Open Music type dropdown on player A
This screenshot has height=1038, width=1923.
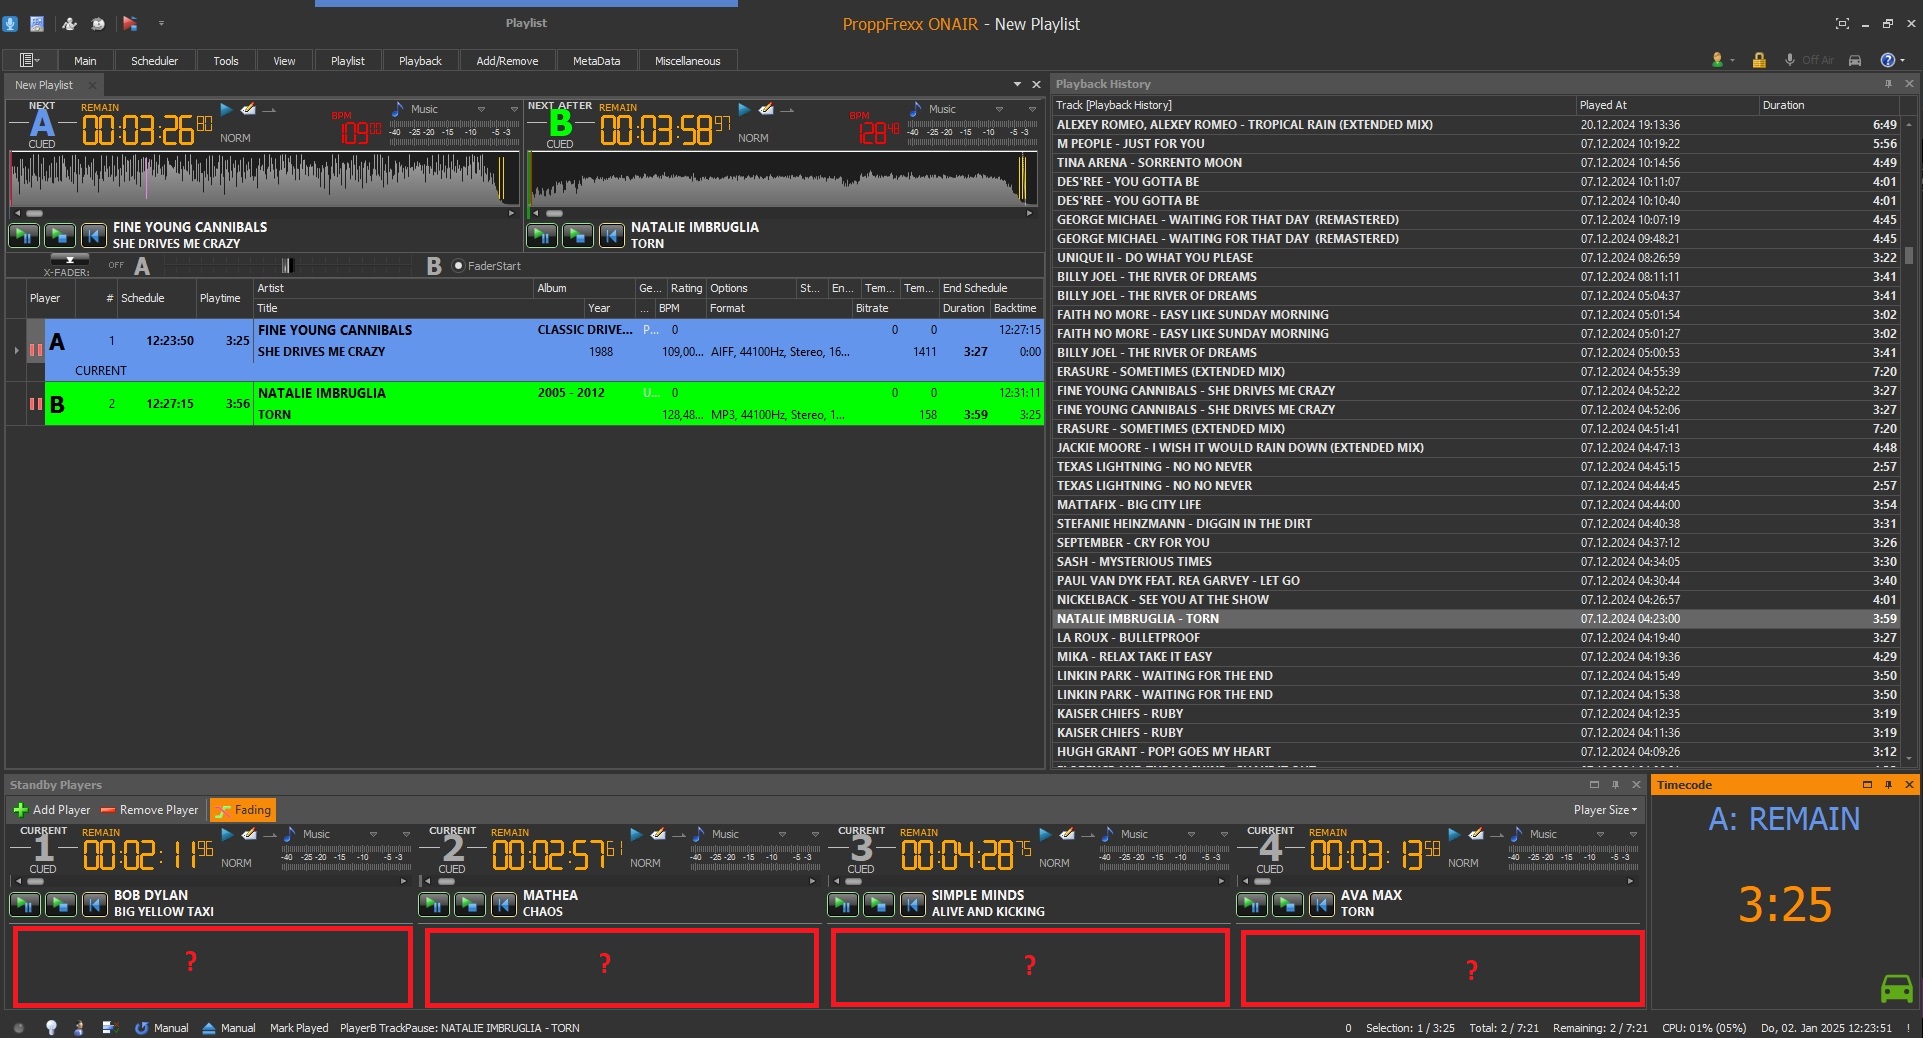point(481,109)
